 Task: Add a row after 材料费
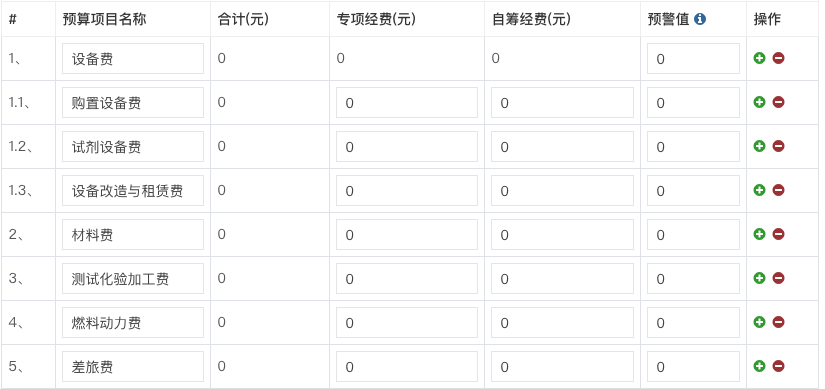click(x=759, y=234)
